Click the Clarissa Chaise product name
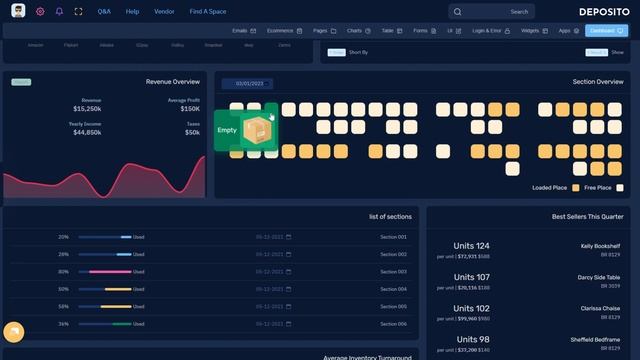640x360 pixels. (600, 309)
